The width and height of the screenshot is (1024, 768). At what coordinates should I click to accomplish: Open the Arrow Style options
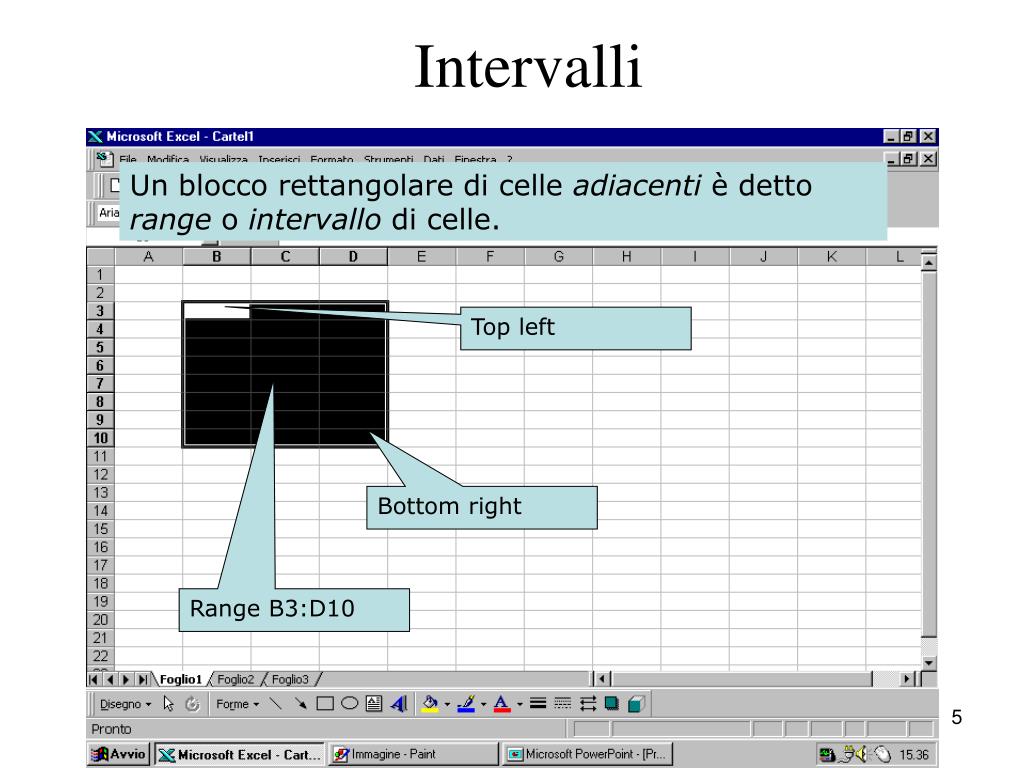587,703
